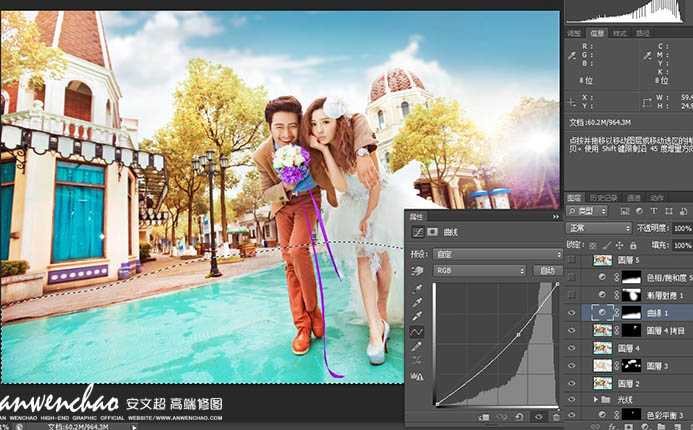
Task: Switch to the 信息 info tab
Action: [597, 33]
